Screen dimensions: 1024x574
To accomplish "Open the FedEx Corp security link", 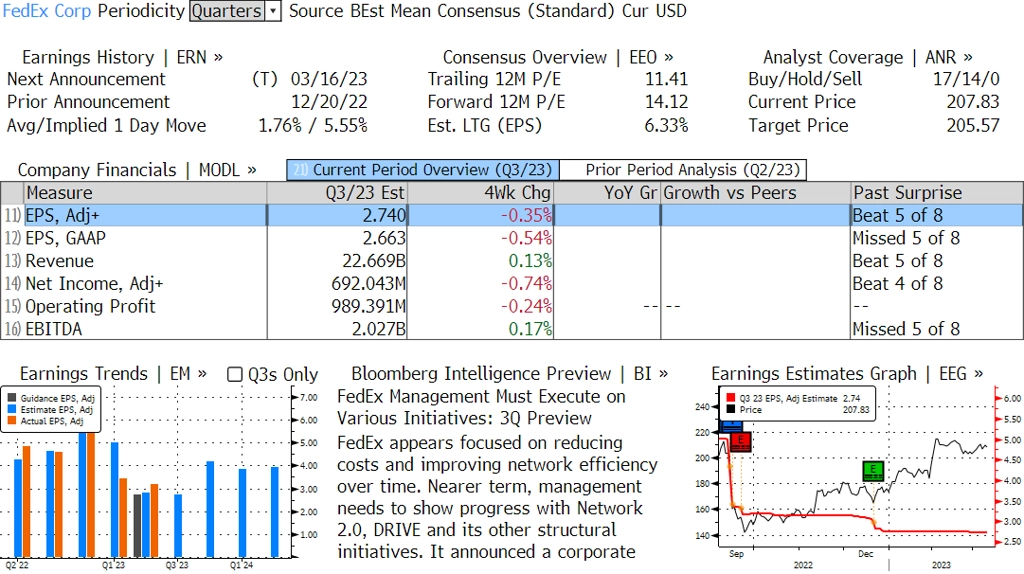I will (46, 11).
